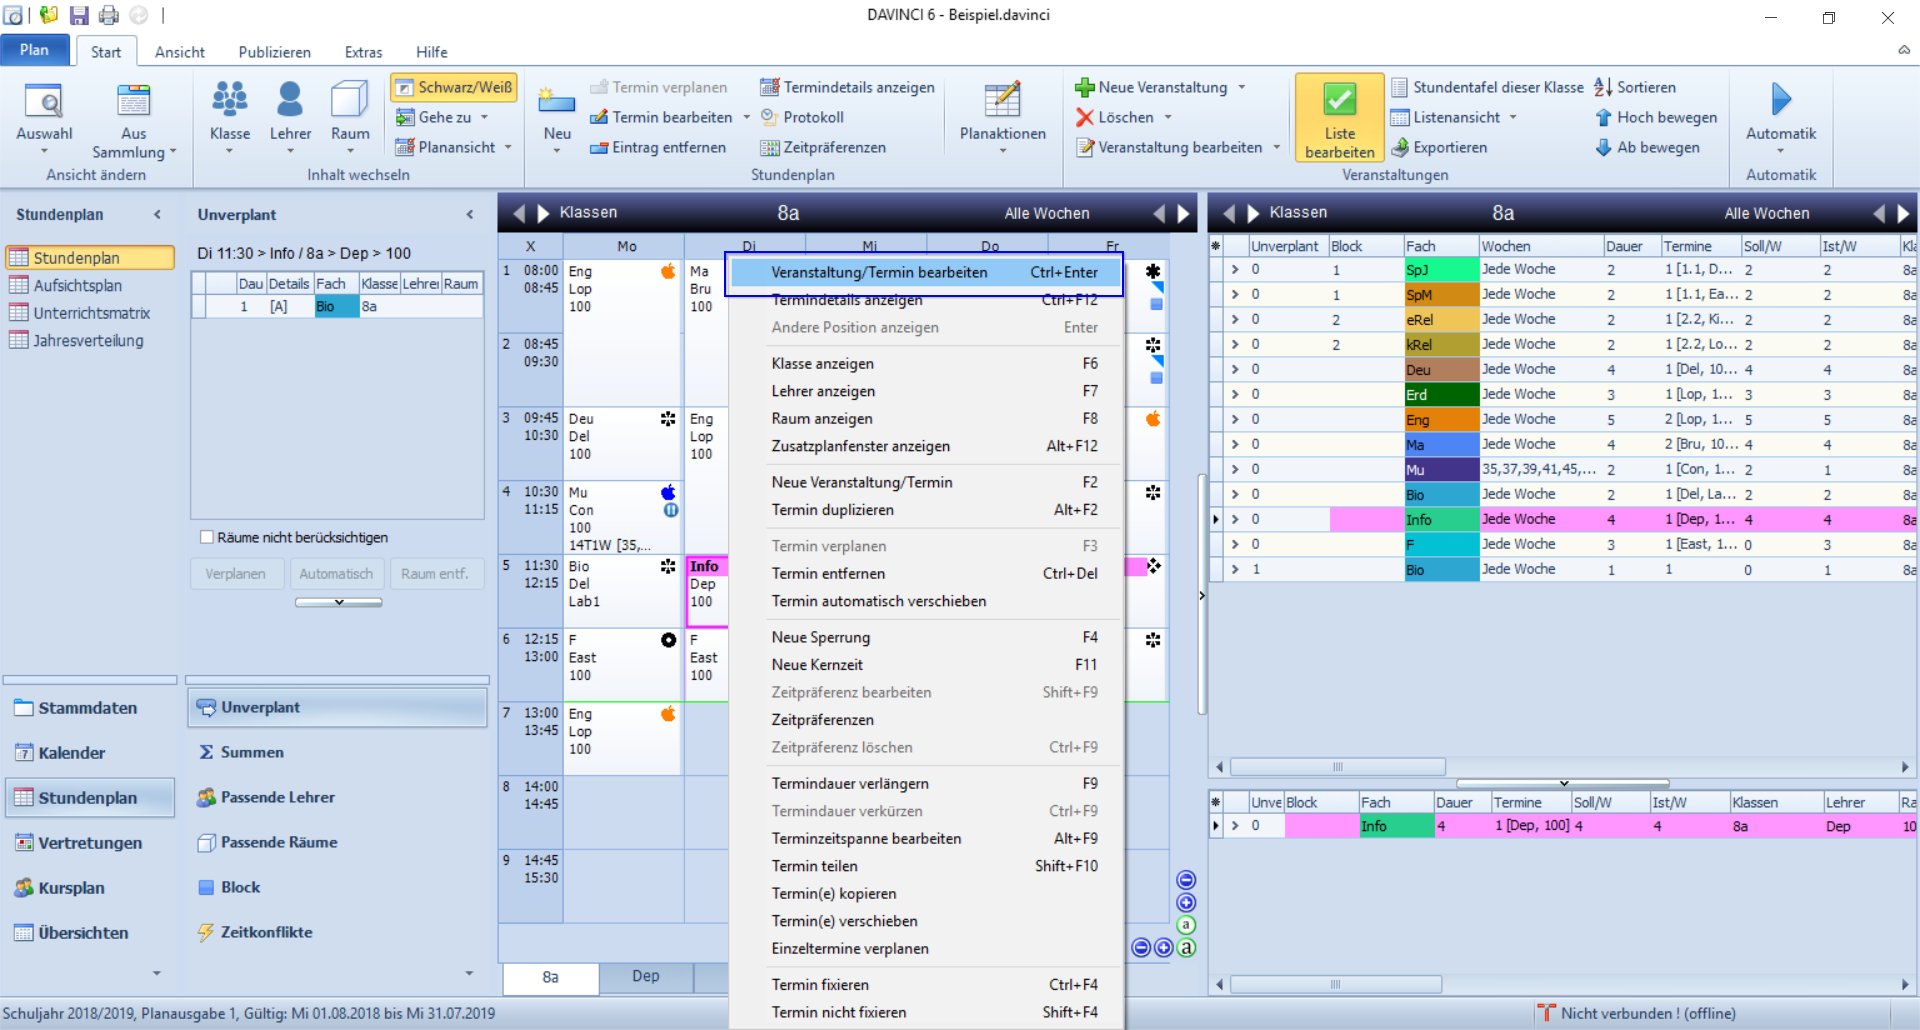
Task: Select Veranstaltung/Termin bearbeiten menu entry
Action: [x=927, y=272]
